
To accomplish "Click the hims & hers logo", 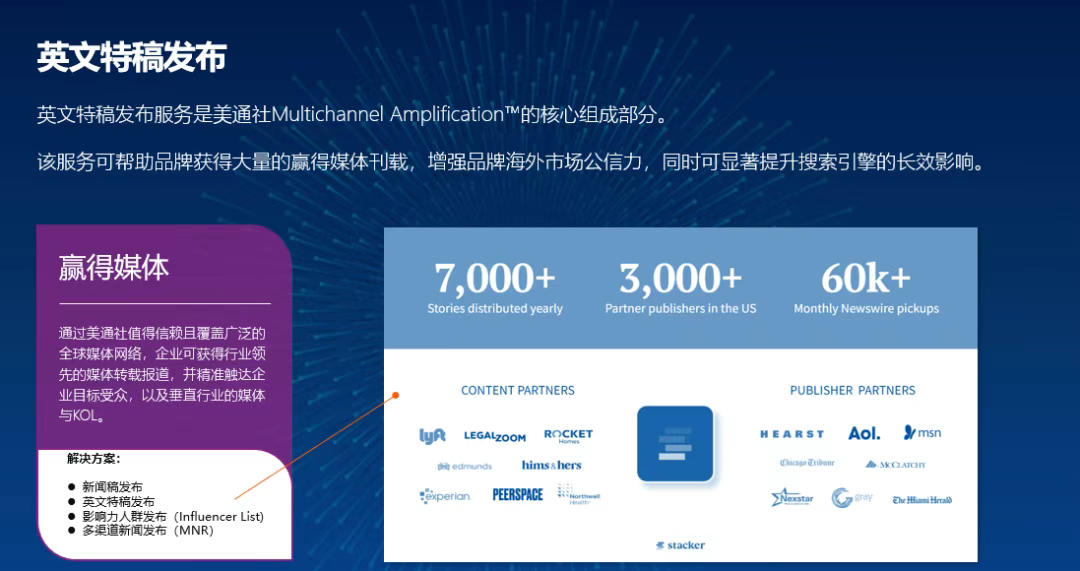I will click(552, 465).
